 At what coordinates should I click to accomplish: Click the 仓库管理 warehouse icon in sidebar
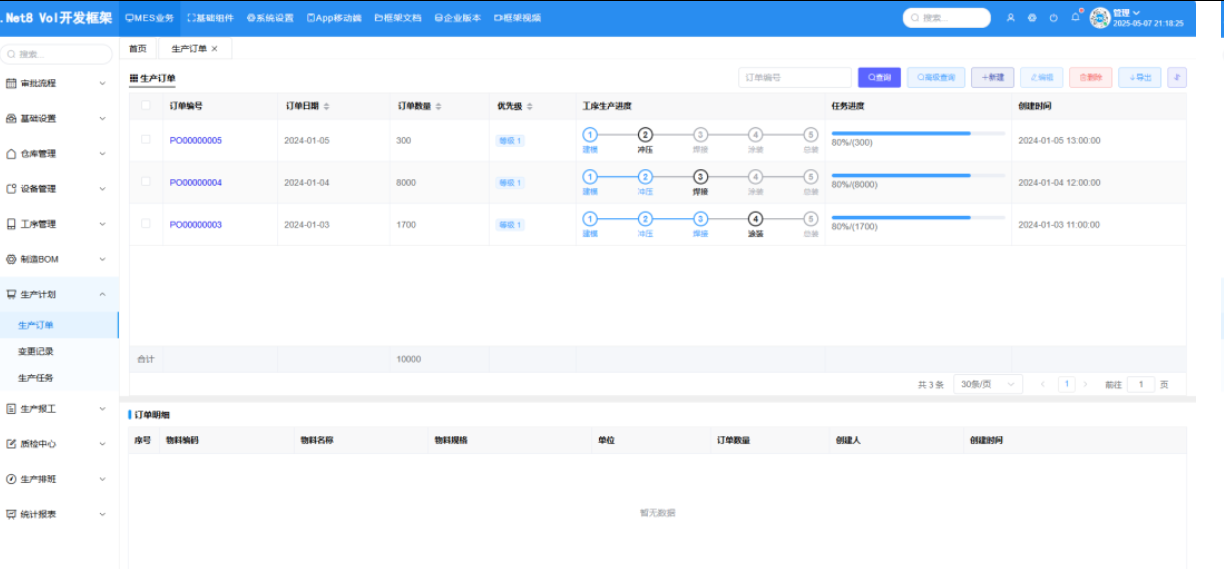(x=11, y=154)
